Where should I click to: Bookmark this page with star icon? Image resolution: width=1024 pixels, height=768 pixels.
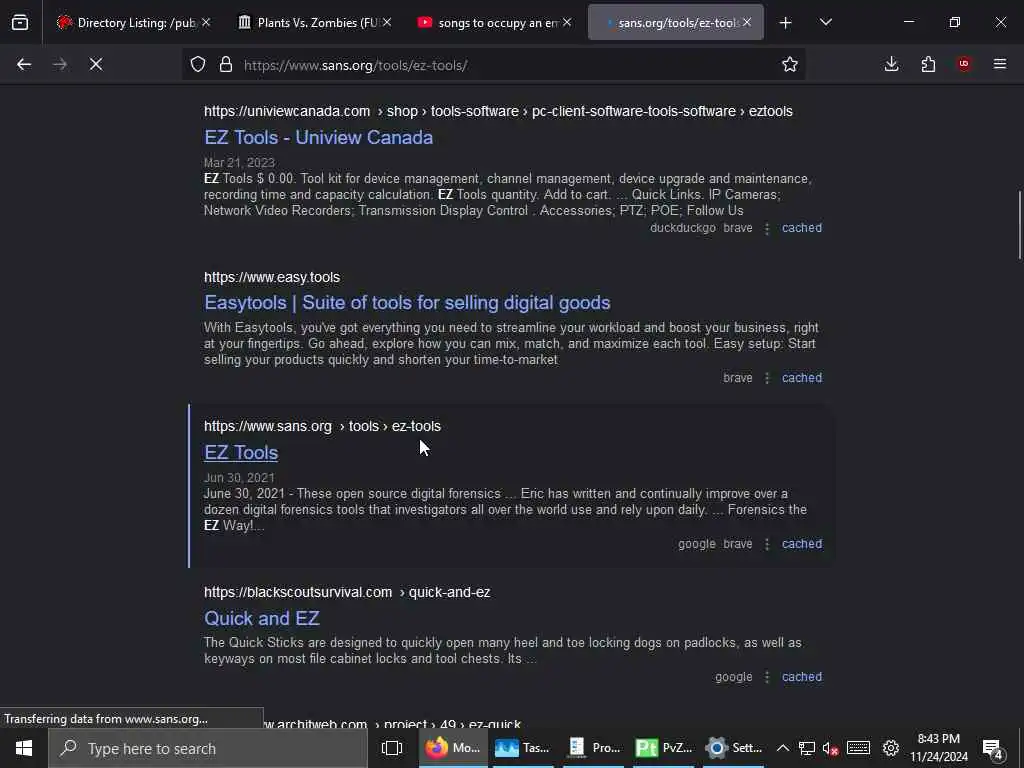pyautogui.click(x=790, y=64)
